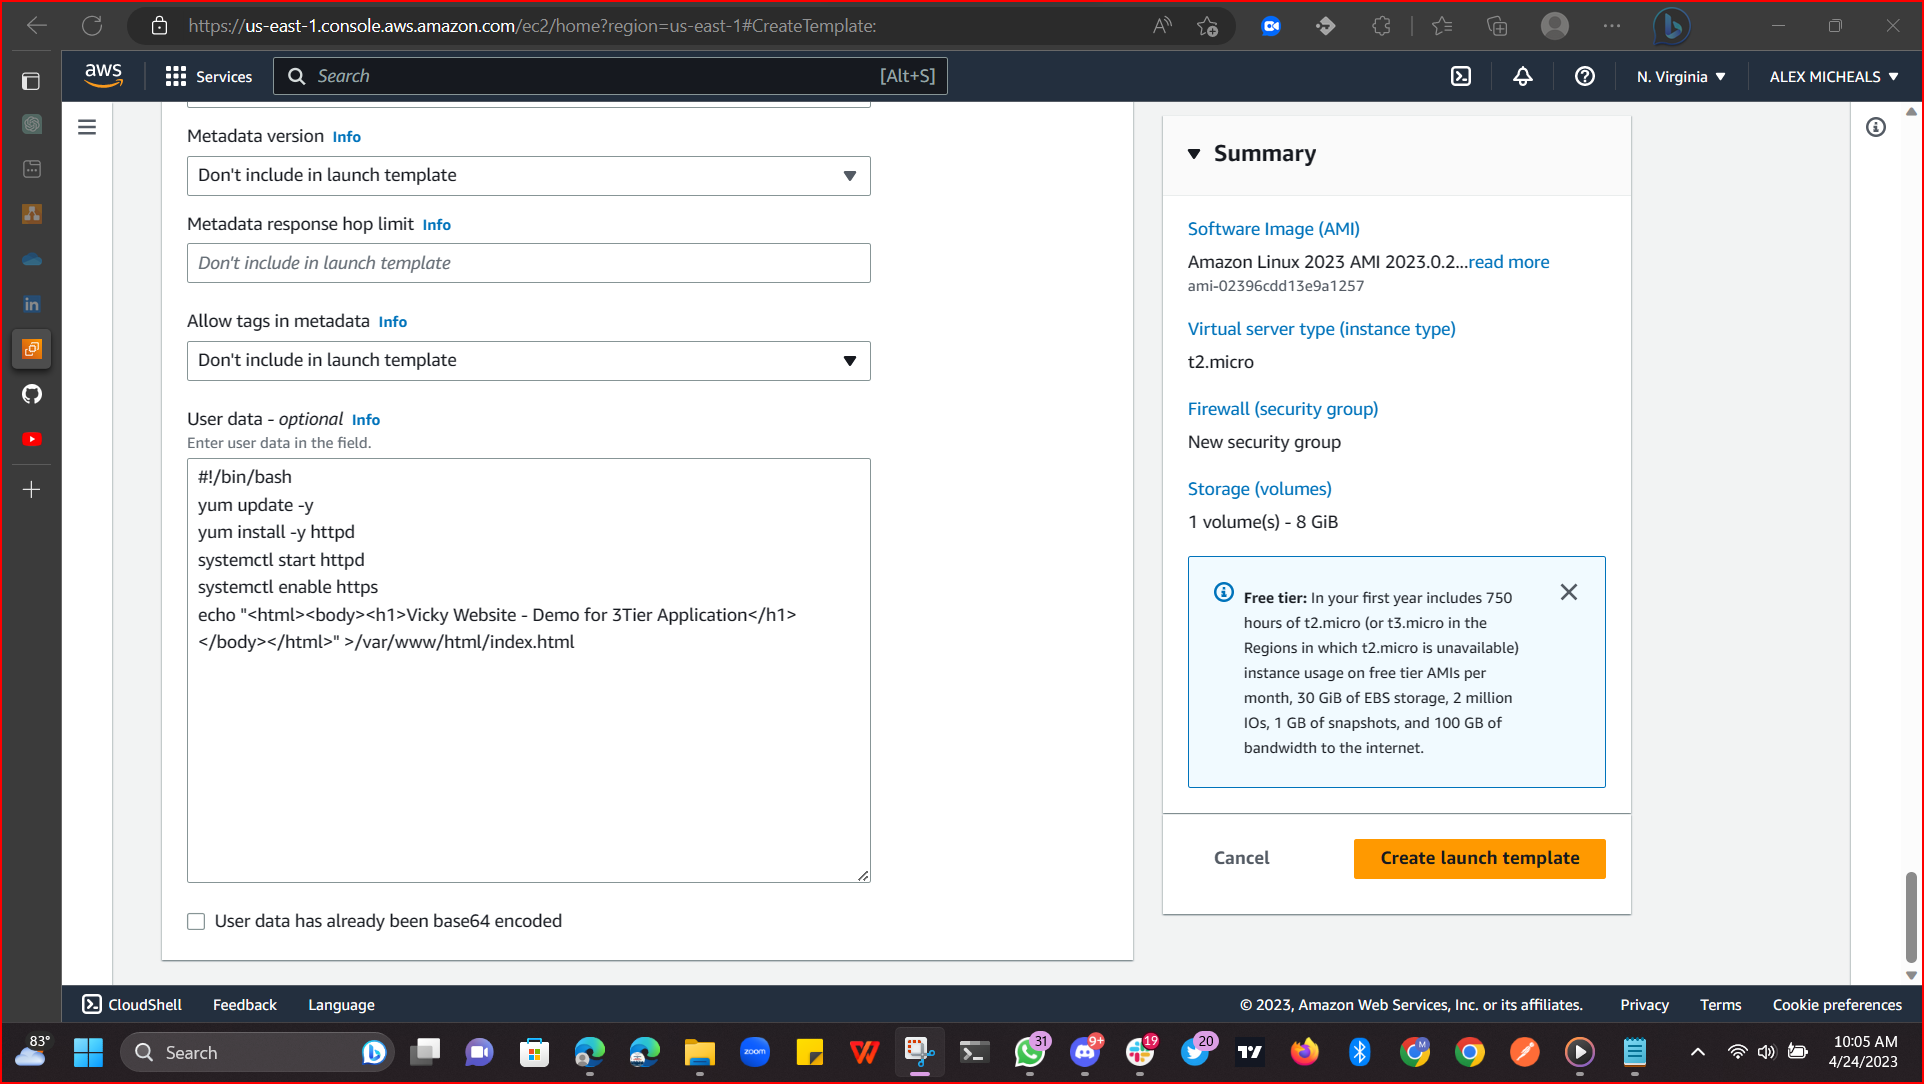Screen dimensions: 1924x1084
Task: Open the N. Virginia region selector
Action: (x=1680, y=76)
